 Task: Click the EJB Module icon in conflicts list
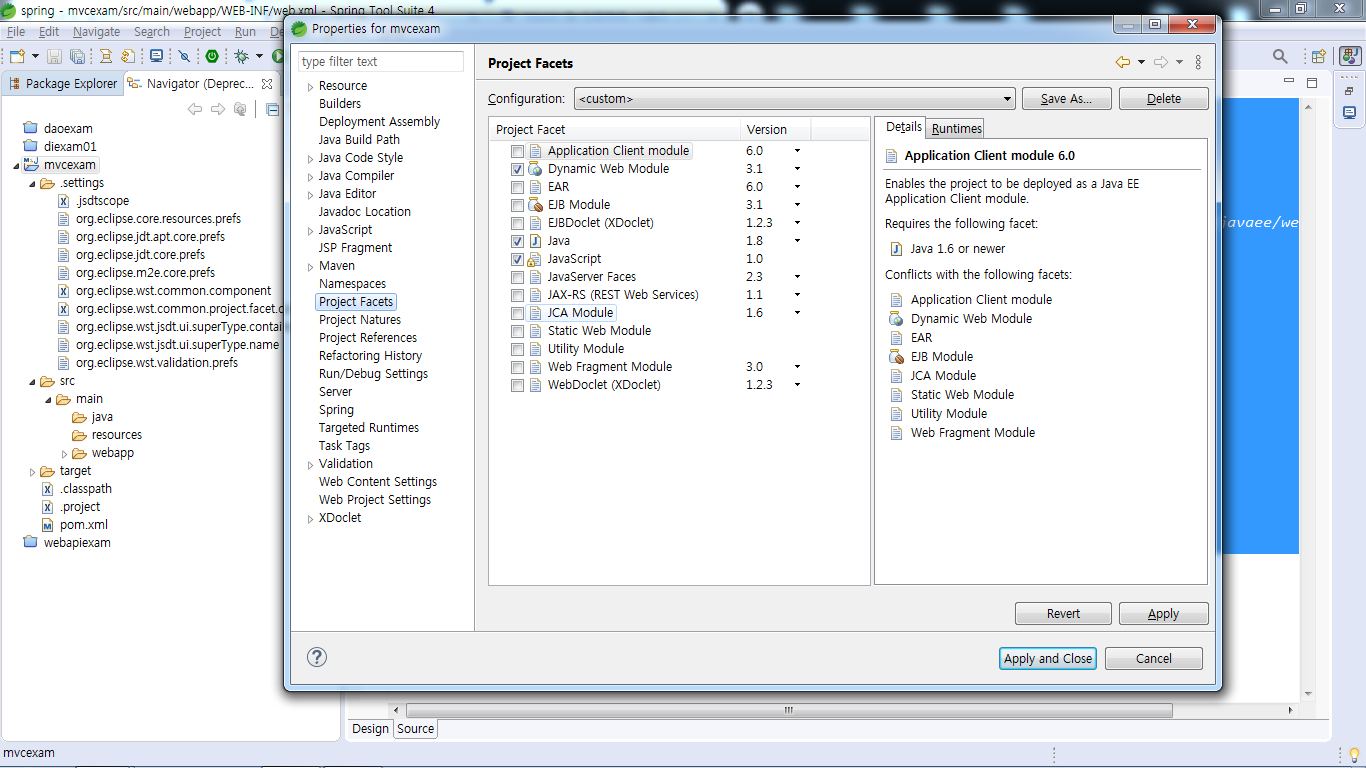point(896,356)
